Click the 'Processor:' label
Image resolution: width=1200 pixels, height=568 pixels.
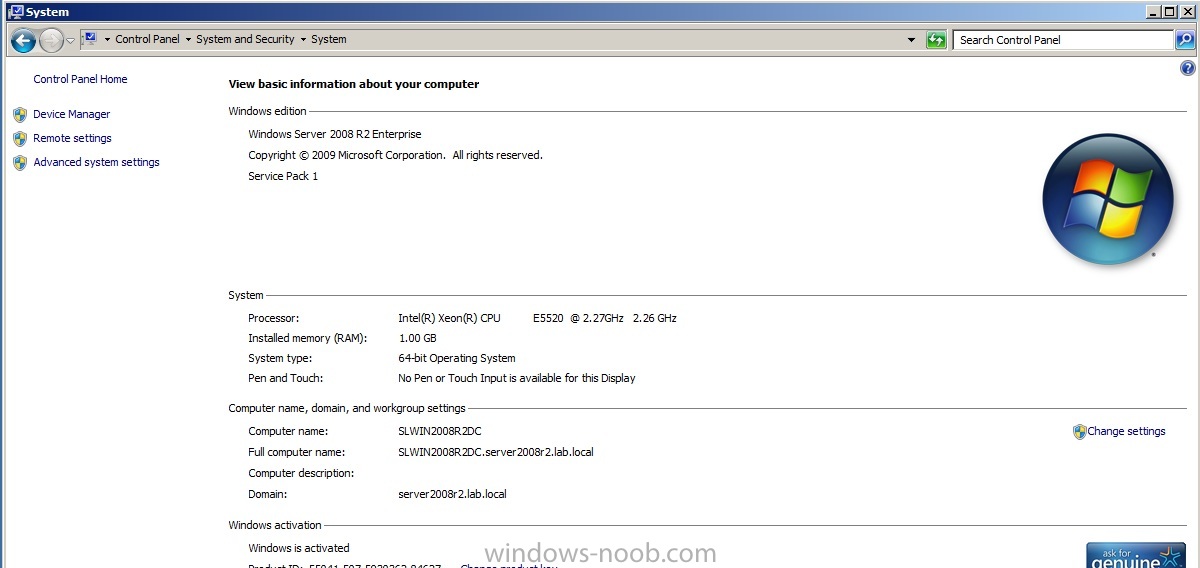pyautogui.click(x=273, y=318)
